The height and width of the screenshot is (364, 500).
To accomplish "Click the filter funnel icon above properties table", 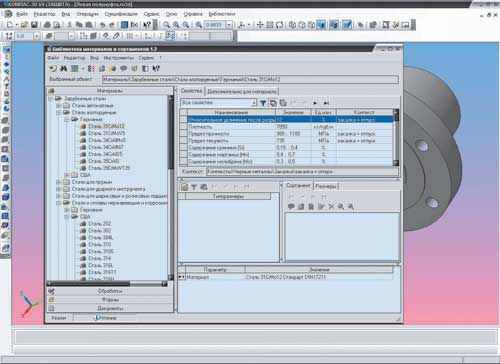I will (263, 103).
